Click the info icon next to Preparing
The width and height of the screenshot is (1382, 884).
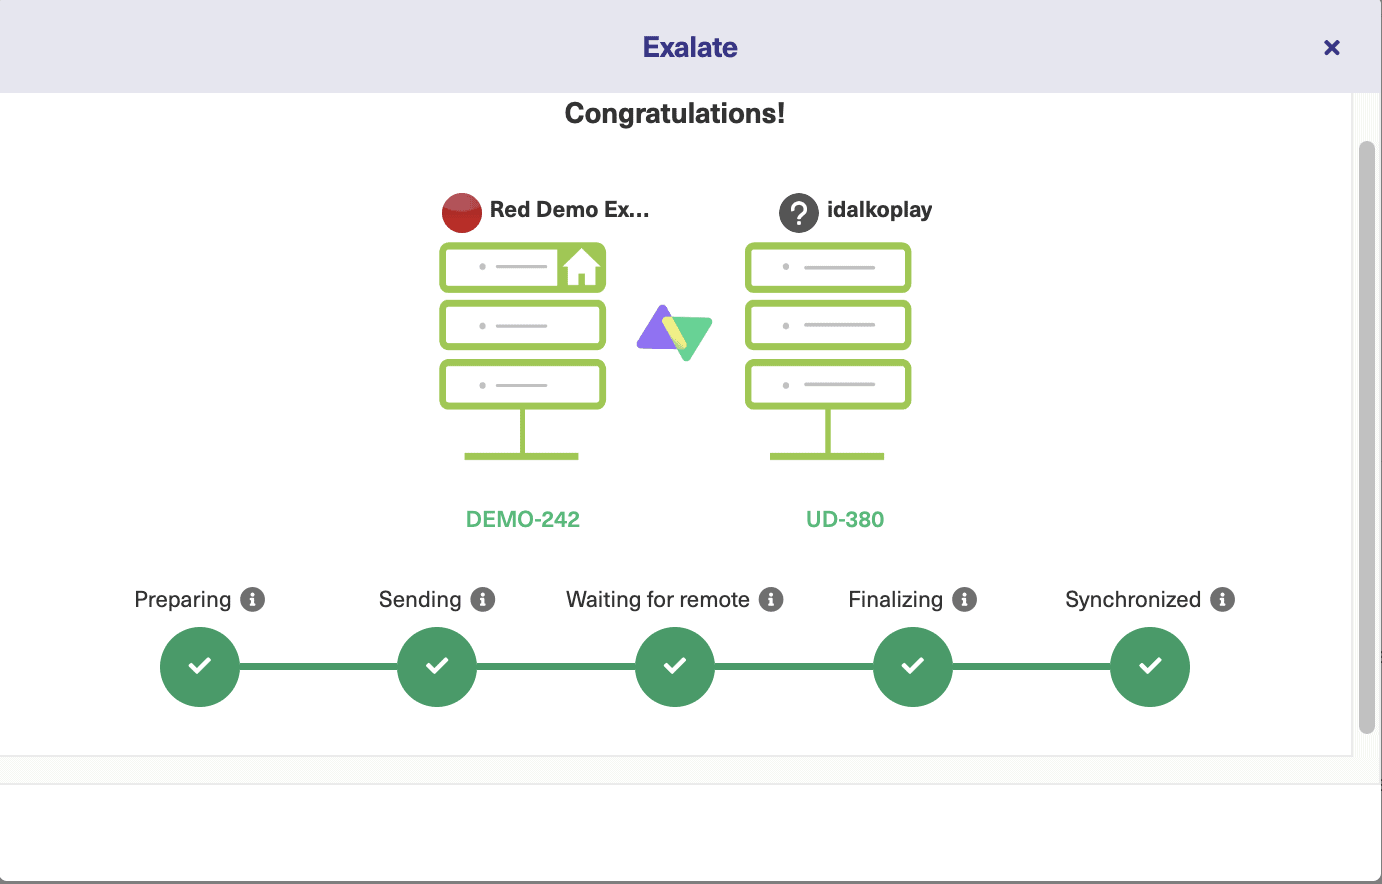click(x=253, y=600)
